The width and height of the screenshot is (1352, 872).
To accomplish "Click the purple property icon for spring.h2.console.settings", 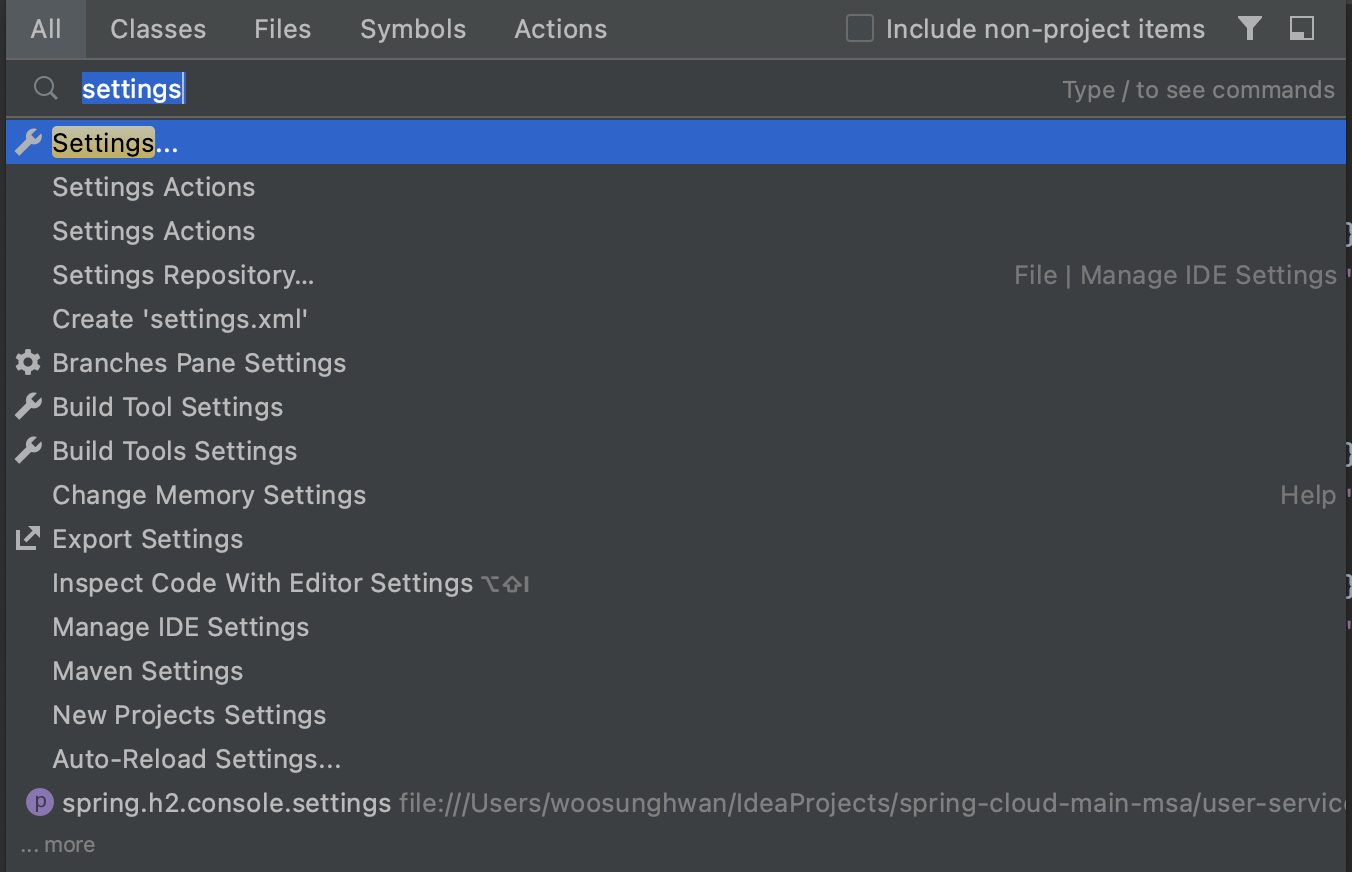I will (39, 802).
